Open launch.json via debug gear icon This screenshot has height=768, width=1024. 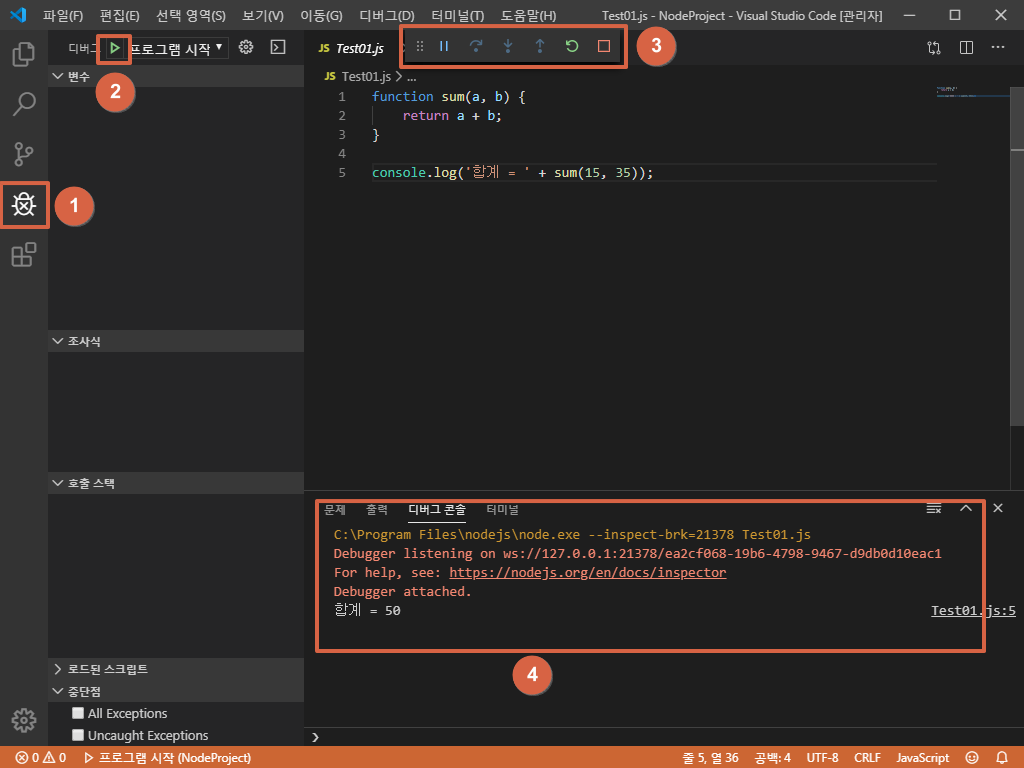point(246,47)
